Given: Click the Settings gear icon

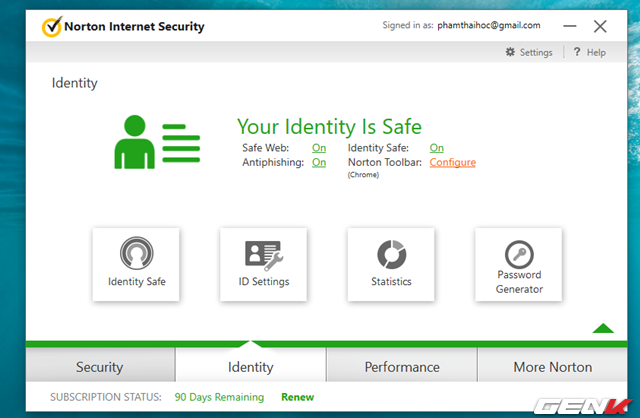Looking at the screenshot, I should click(x=510, y=52).
